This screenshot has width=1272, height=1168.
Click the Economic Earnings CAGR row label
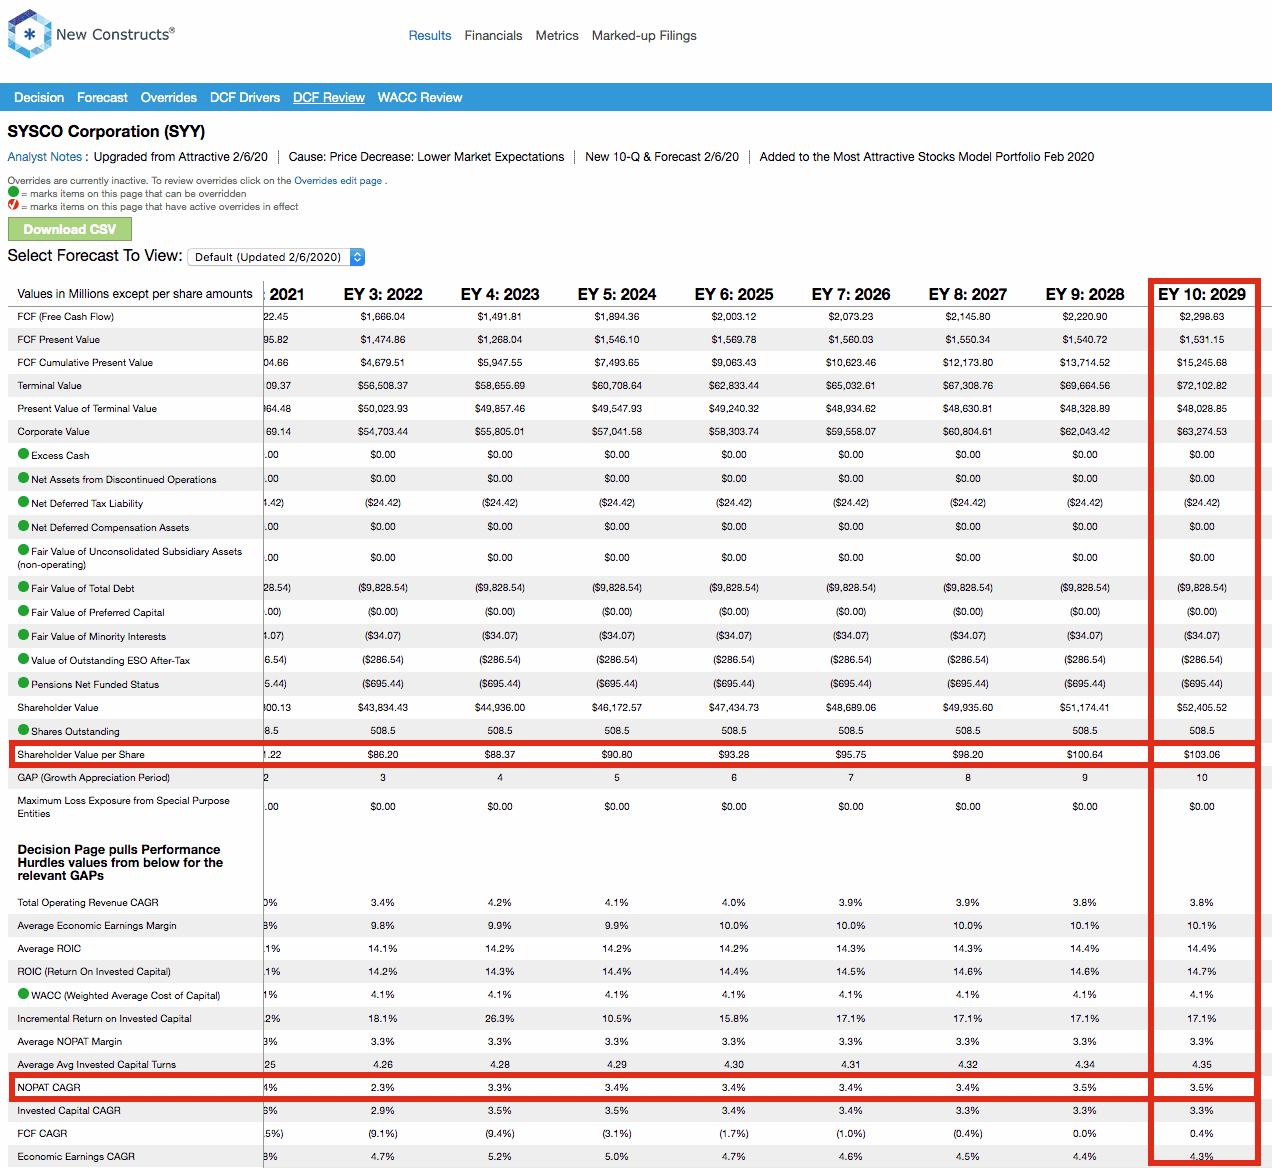click(76, 1157)
